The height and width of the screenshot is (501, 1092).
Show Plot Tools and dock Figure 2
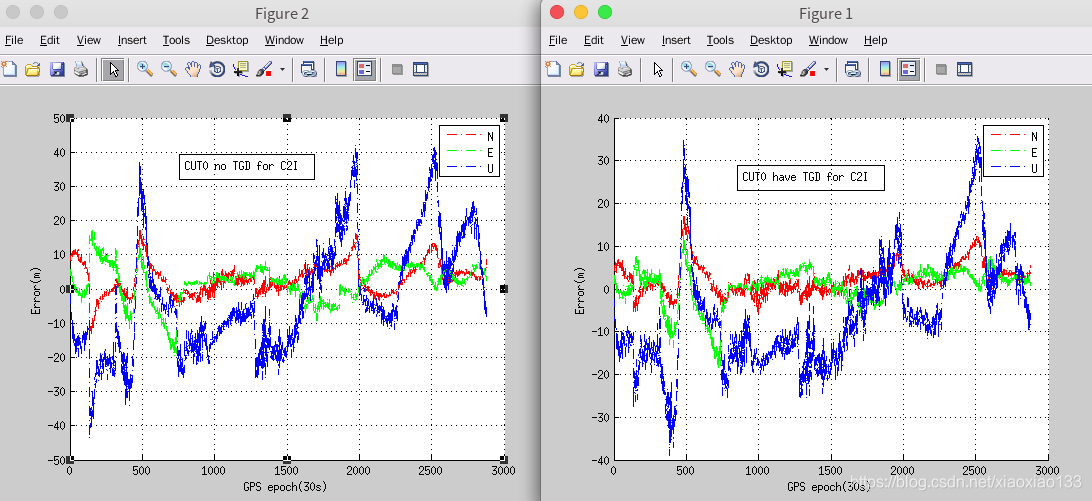pyautogui.click(x=421, y=69)
